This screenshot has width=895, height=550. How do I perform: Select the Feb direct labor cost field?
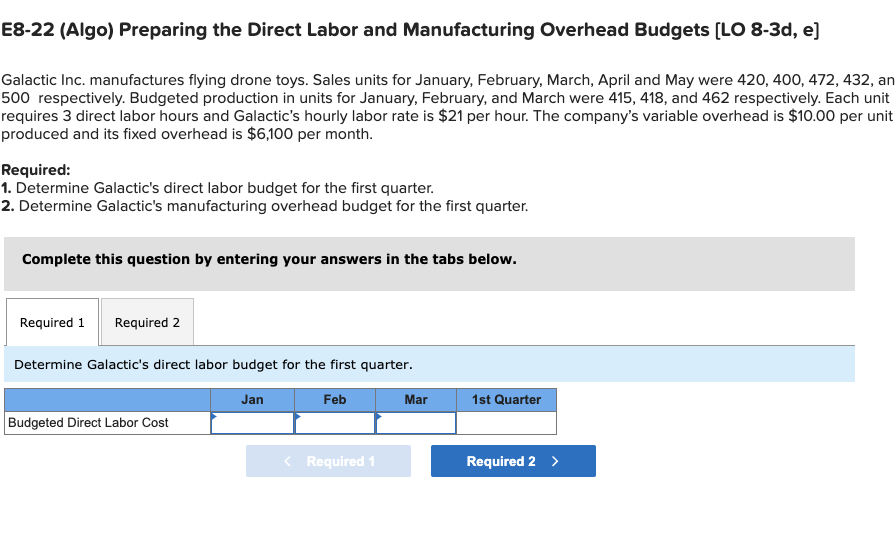tap(334, 423)
